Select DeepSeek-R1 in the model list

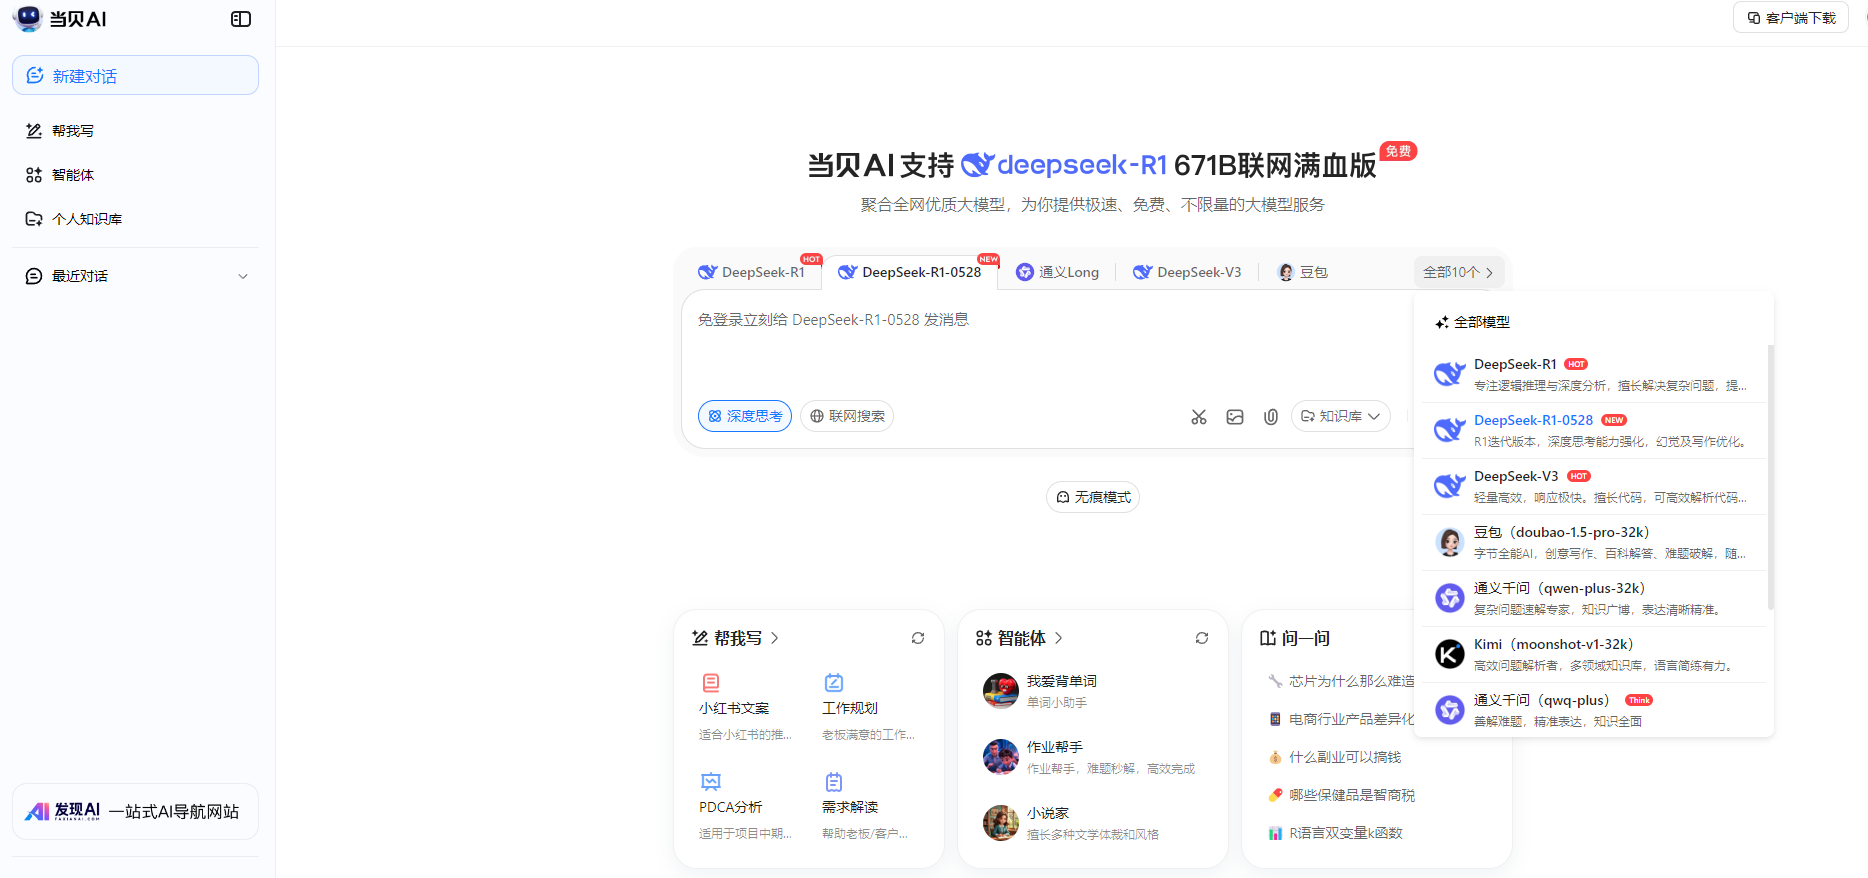coord(1594,374)
